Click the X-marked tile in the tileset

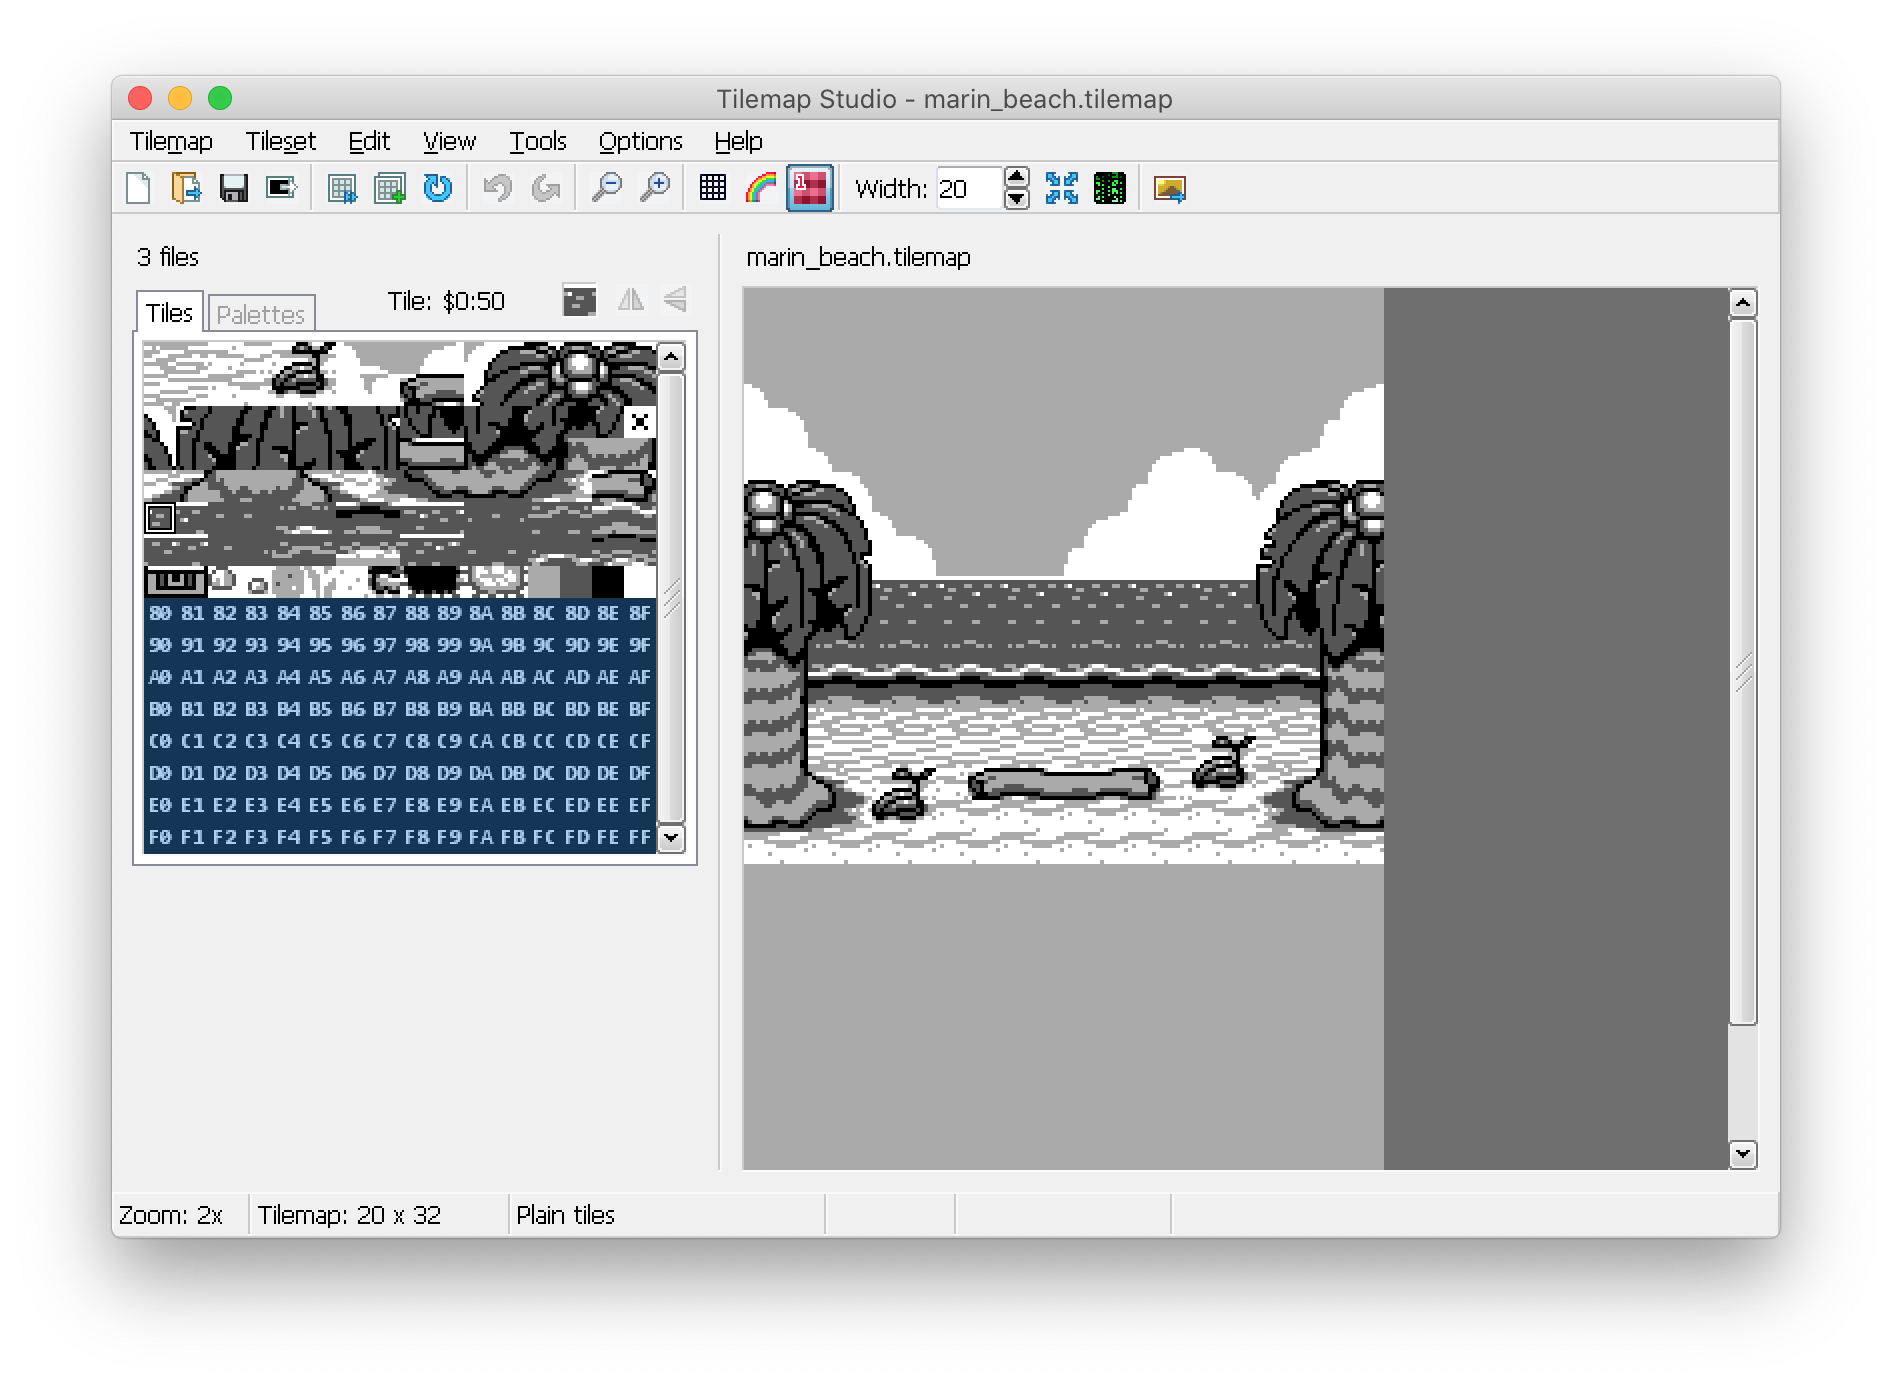tap(640, 422)
